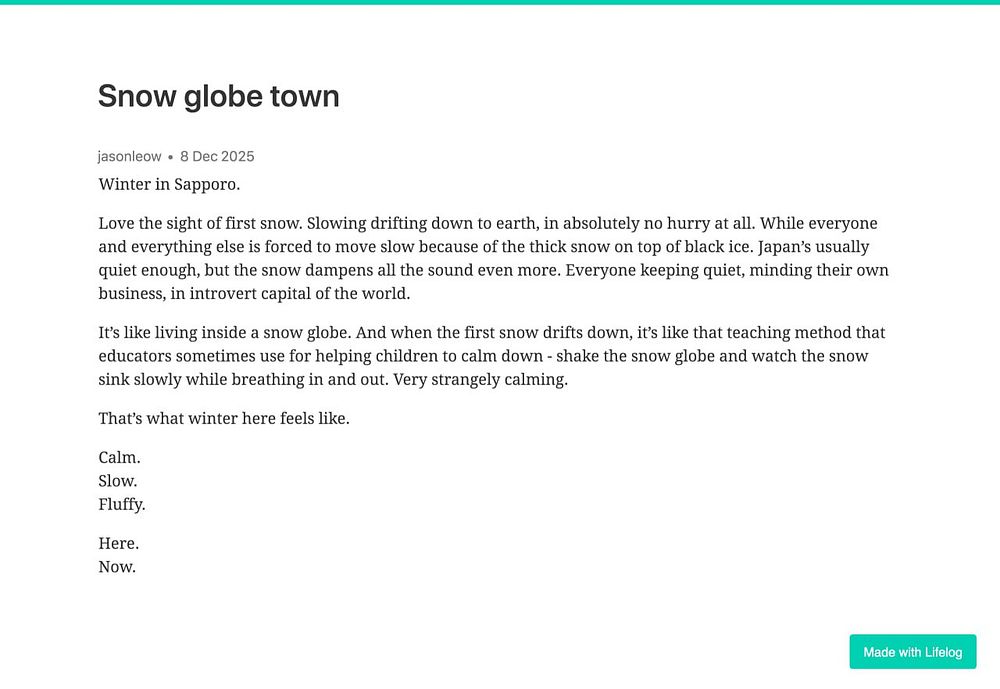Screen dimensions: 1000x689
Task: Click the "Winter in Sapporo." line
Action: click(169, 184)
